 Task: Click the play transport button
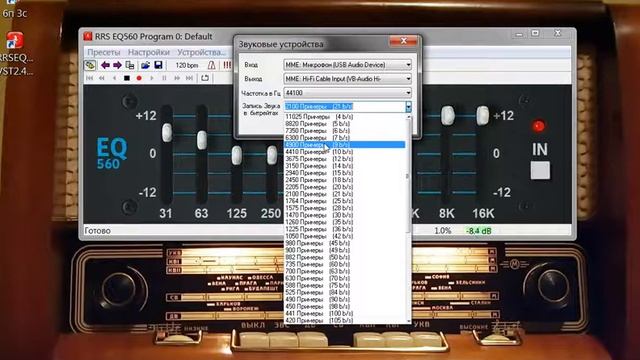coord(152,78)
